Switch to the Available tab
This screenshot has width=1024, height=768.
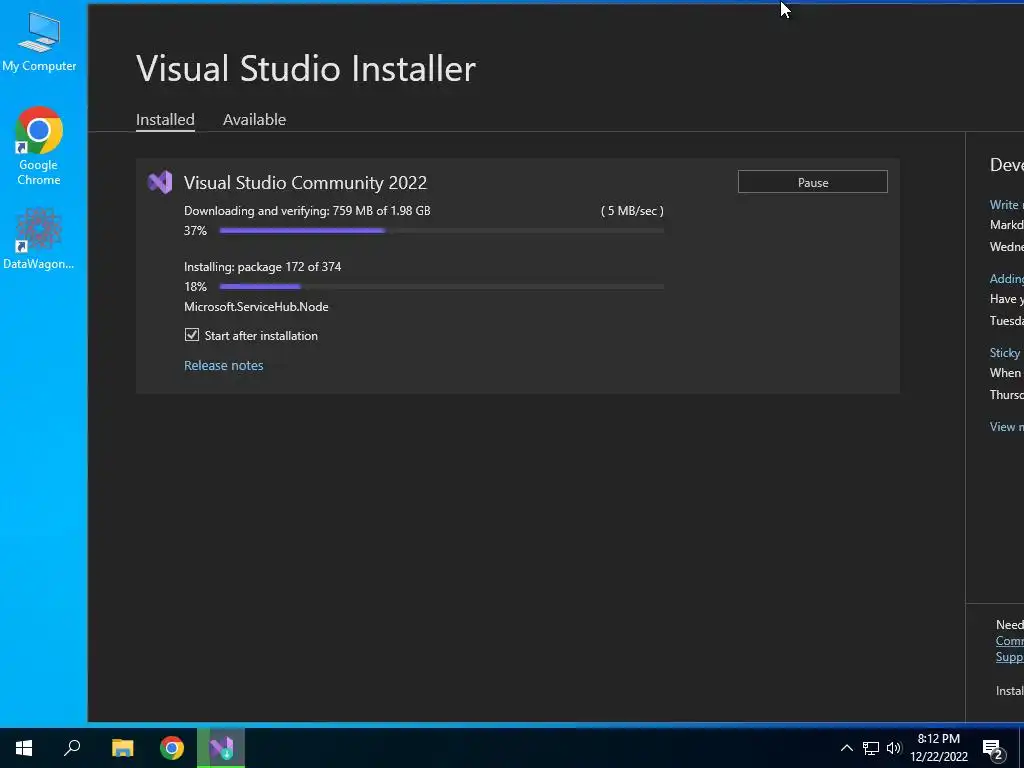[254, 120]
